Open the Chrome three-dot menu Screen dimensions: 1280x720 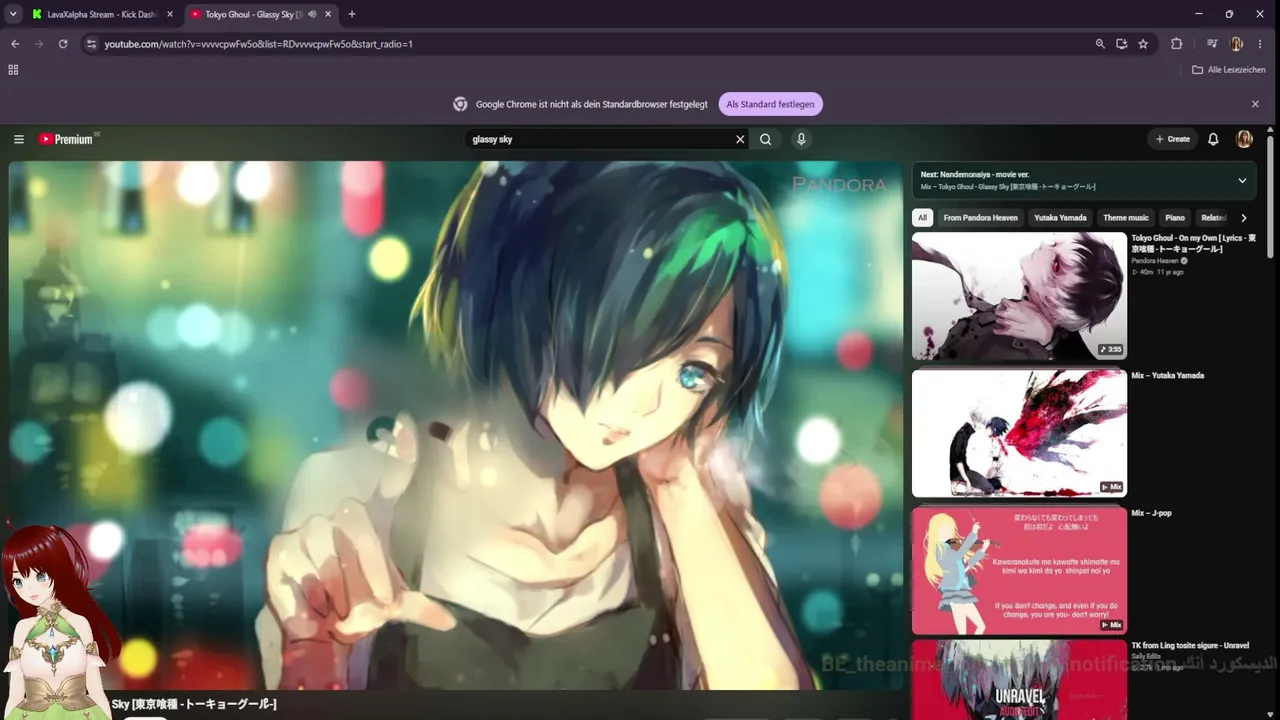(1261, 44)
